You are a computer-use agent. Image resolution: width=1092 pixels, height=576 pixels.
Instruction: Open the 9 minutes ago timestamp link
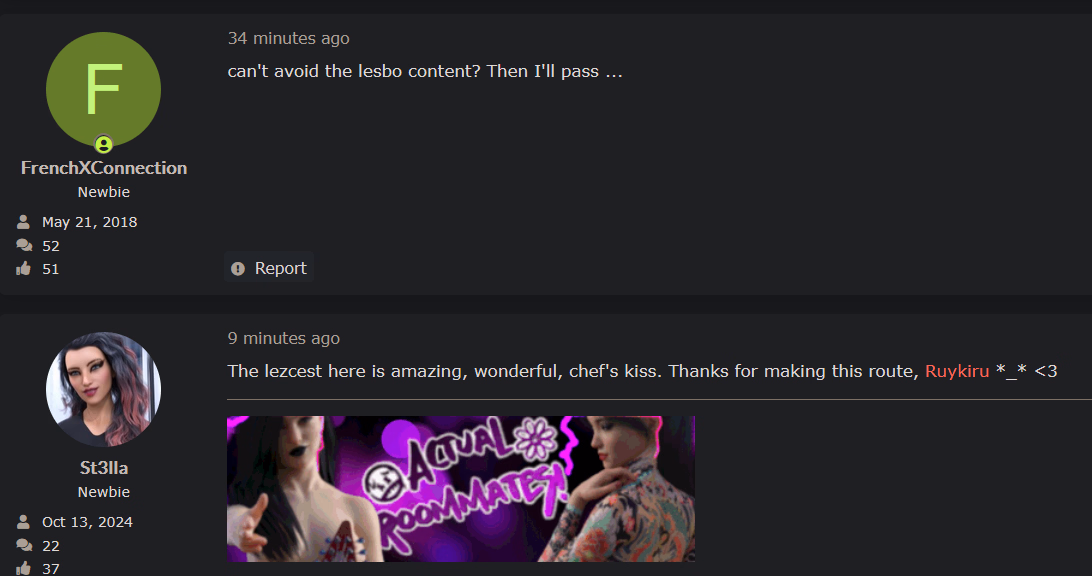point(283,338)
